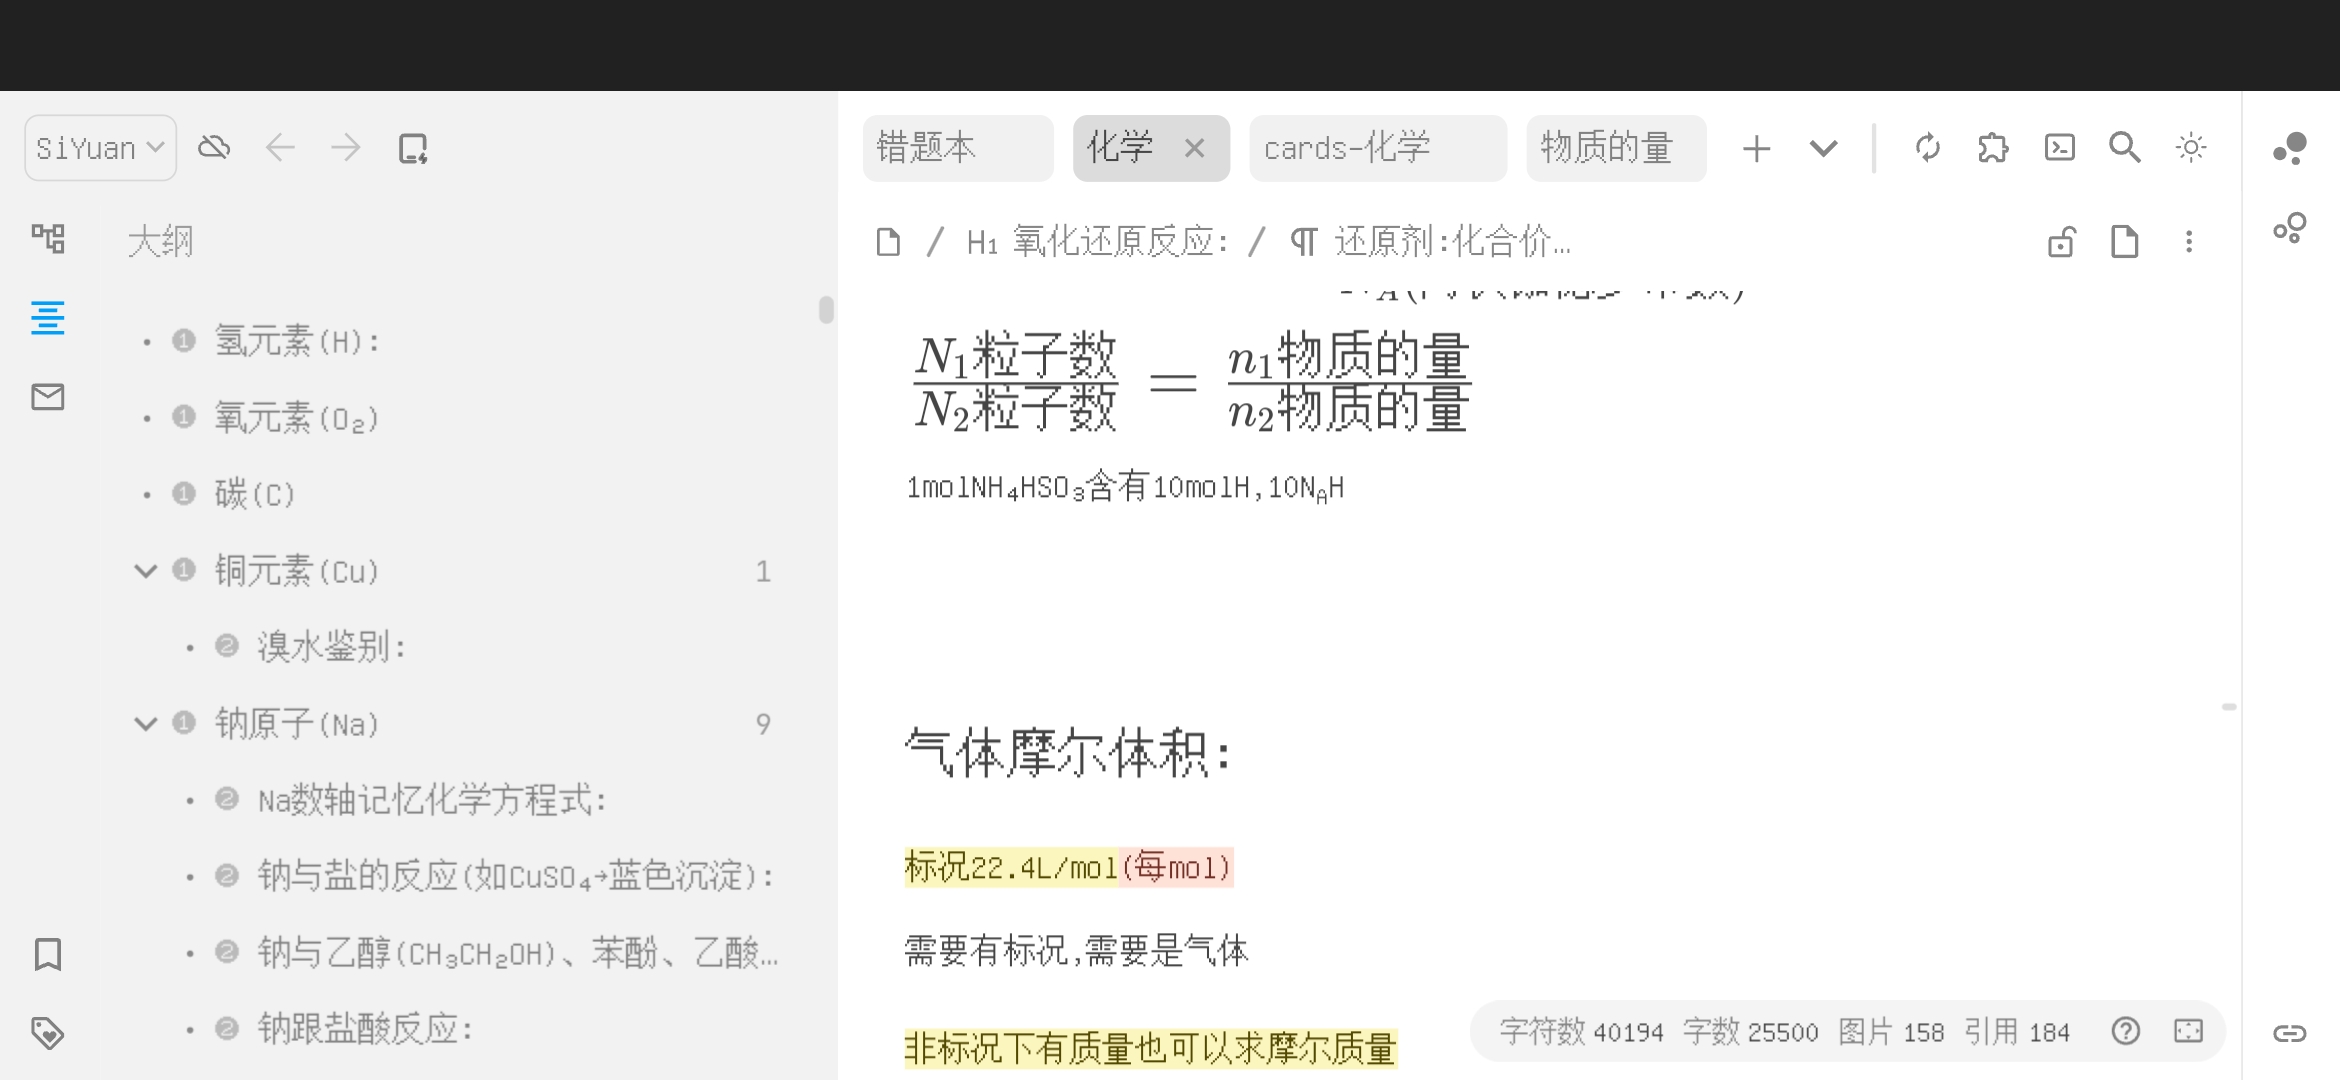2340x1080 pixels.
Task: Open the outline panel icon in sidebar
Action: click(x=47, y=318)
